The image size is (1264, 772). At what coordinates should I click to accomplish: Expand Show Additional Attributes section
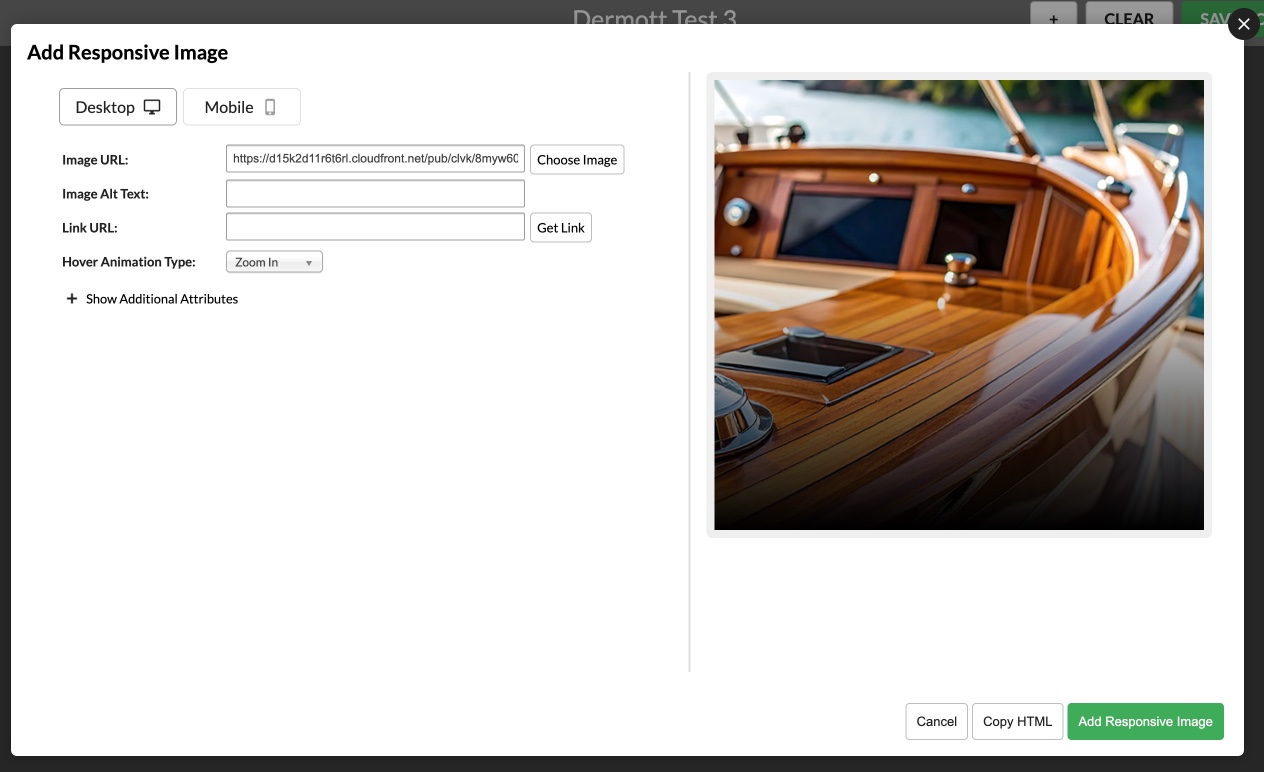[161, 299]
